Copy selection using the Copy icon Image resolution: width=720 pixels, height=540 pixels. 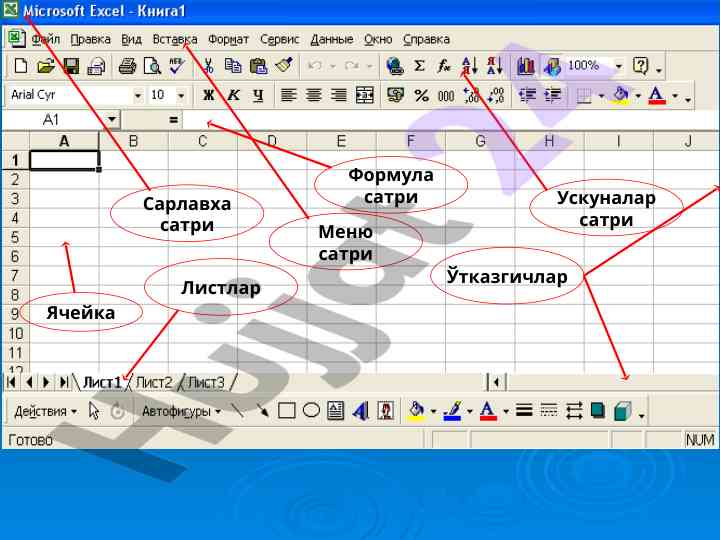[x=233, y=66]
